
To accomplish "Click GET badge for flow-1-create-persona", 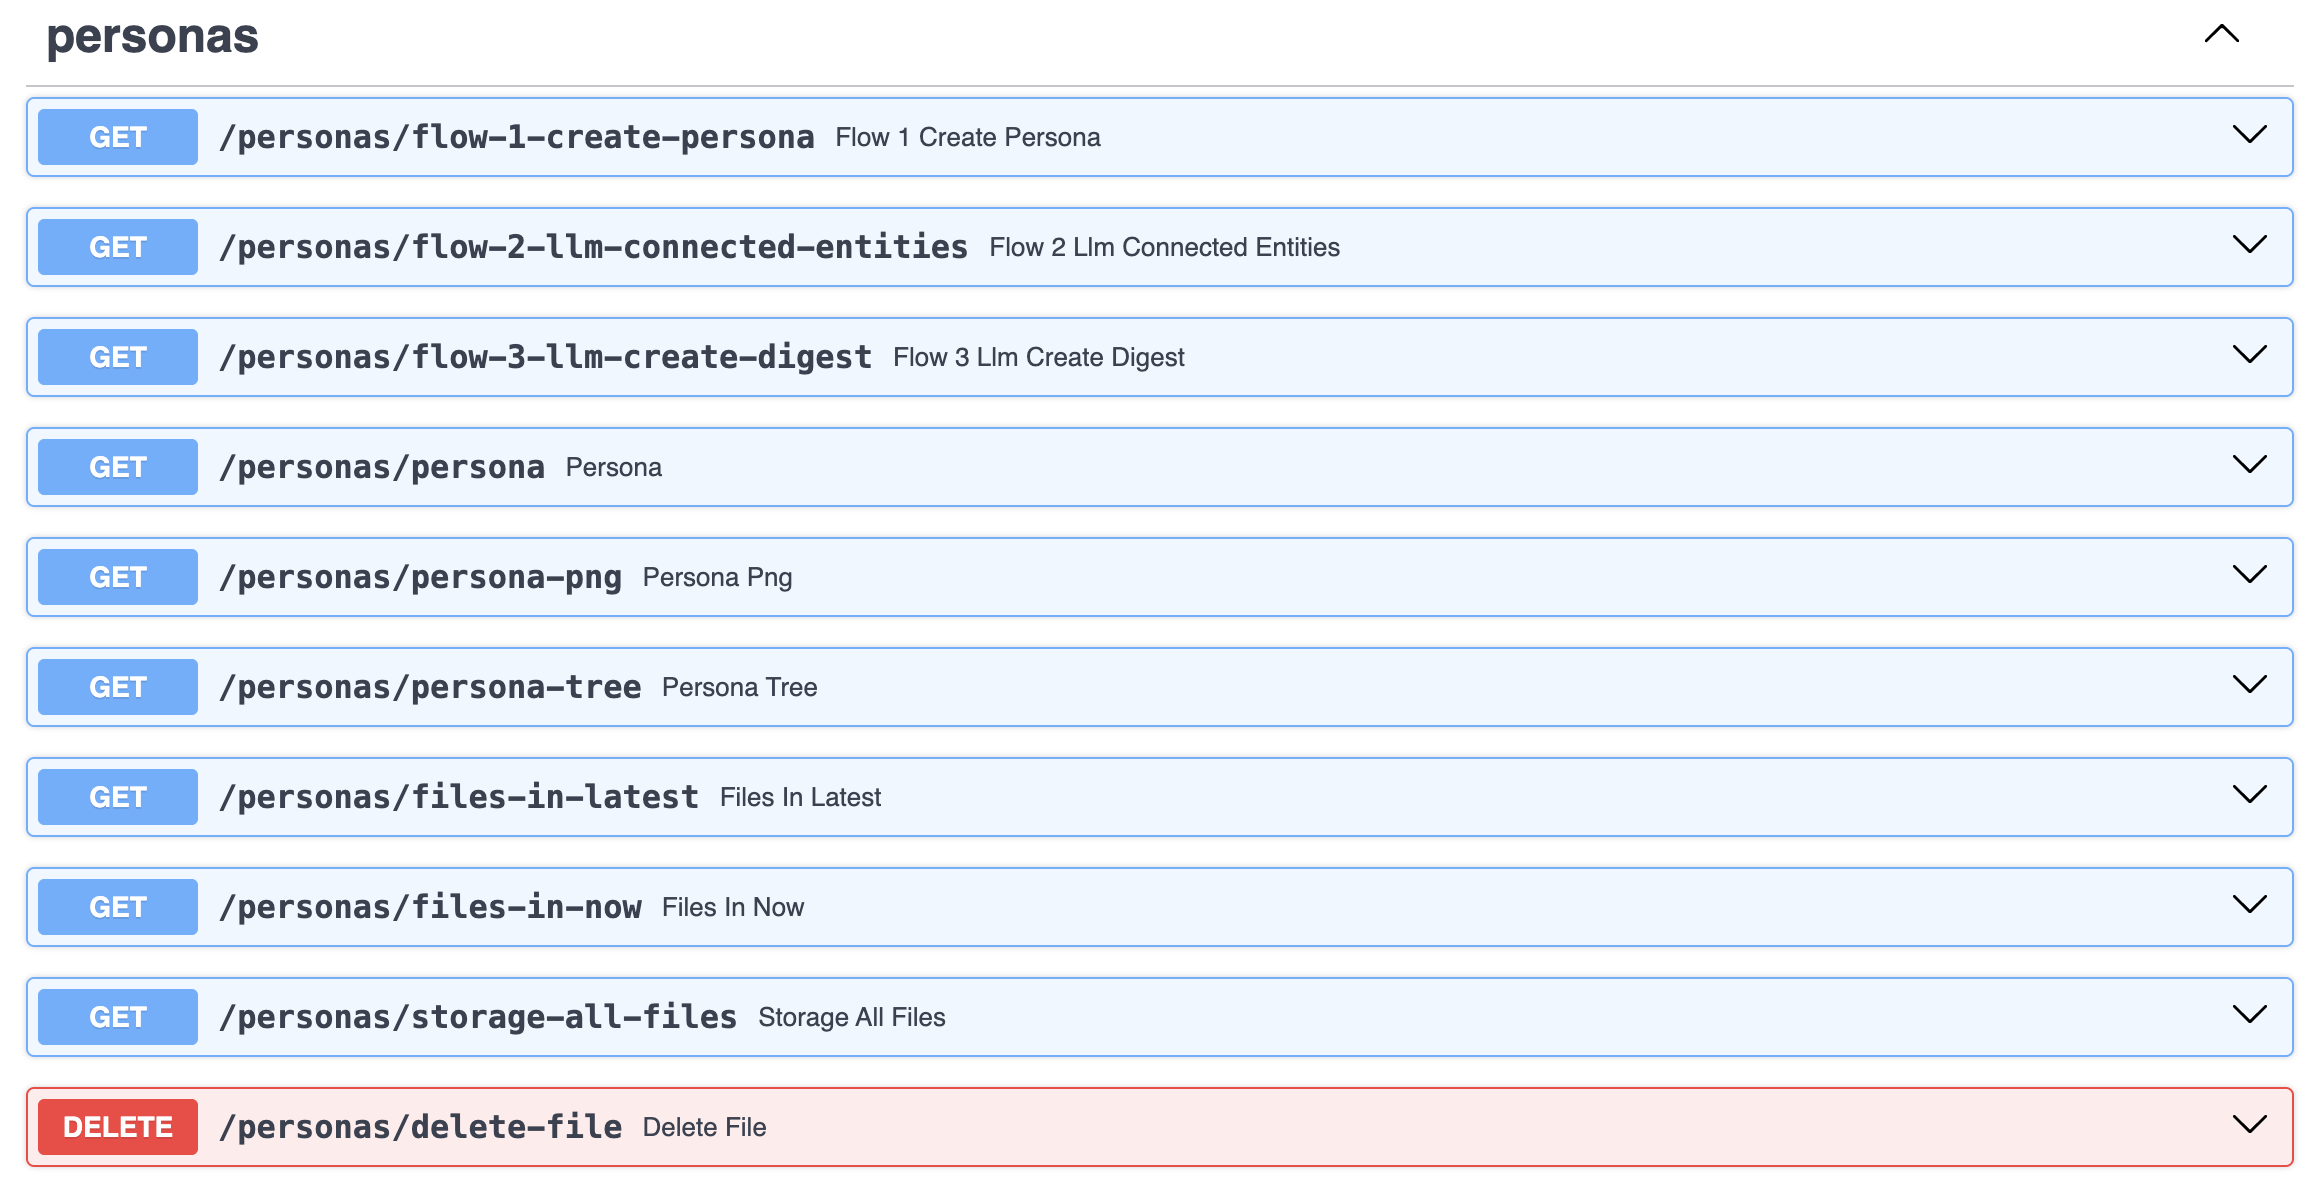I will coord(118,137).
